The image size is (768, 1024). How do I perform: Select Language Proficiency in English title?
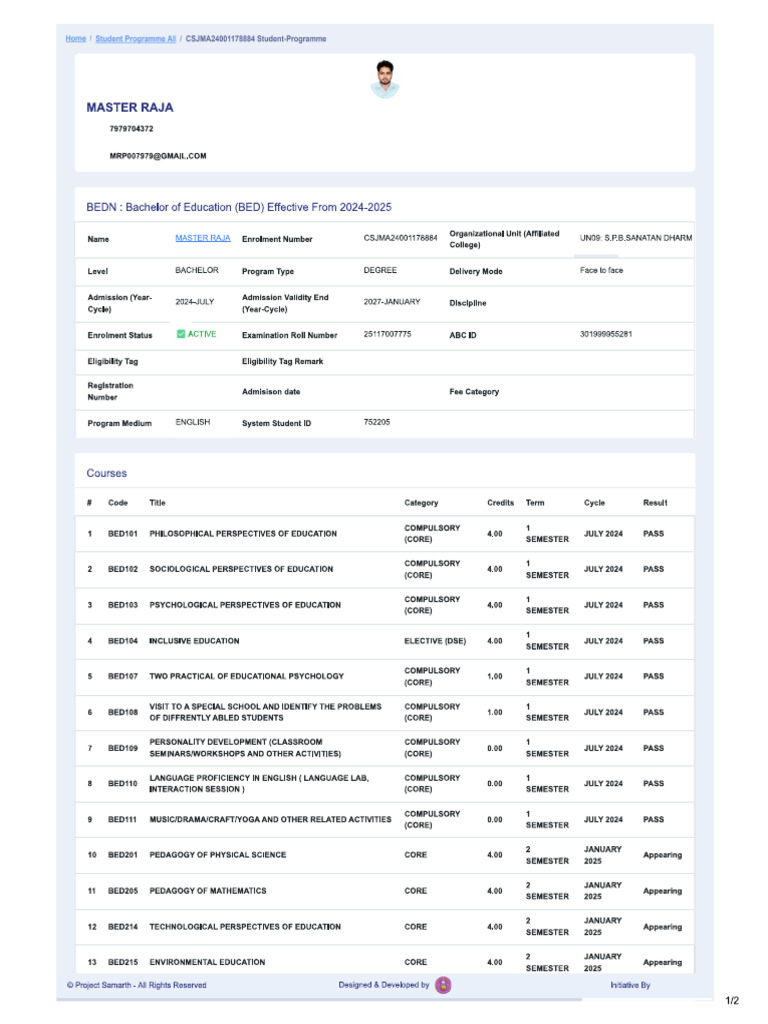(259, 784)
